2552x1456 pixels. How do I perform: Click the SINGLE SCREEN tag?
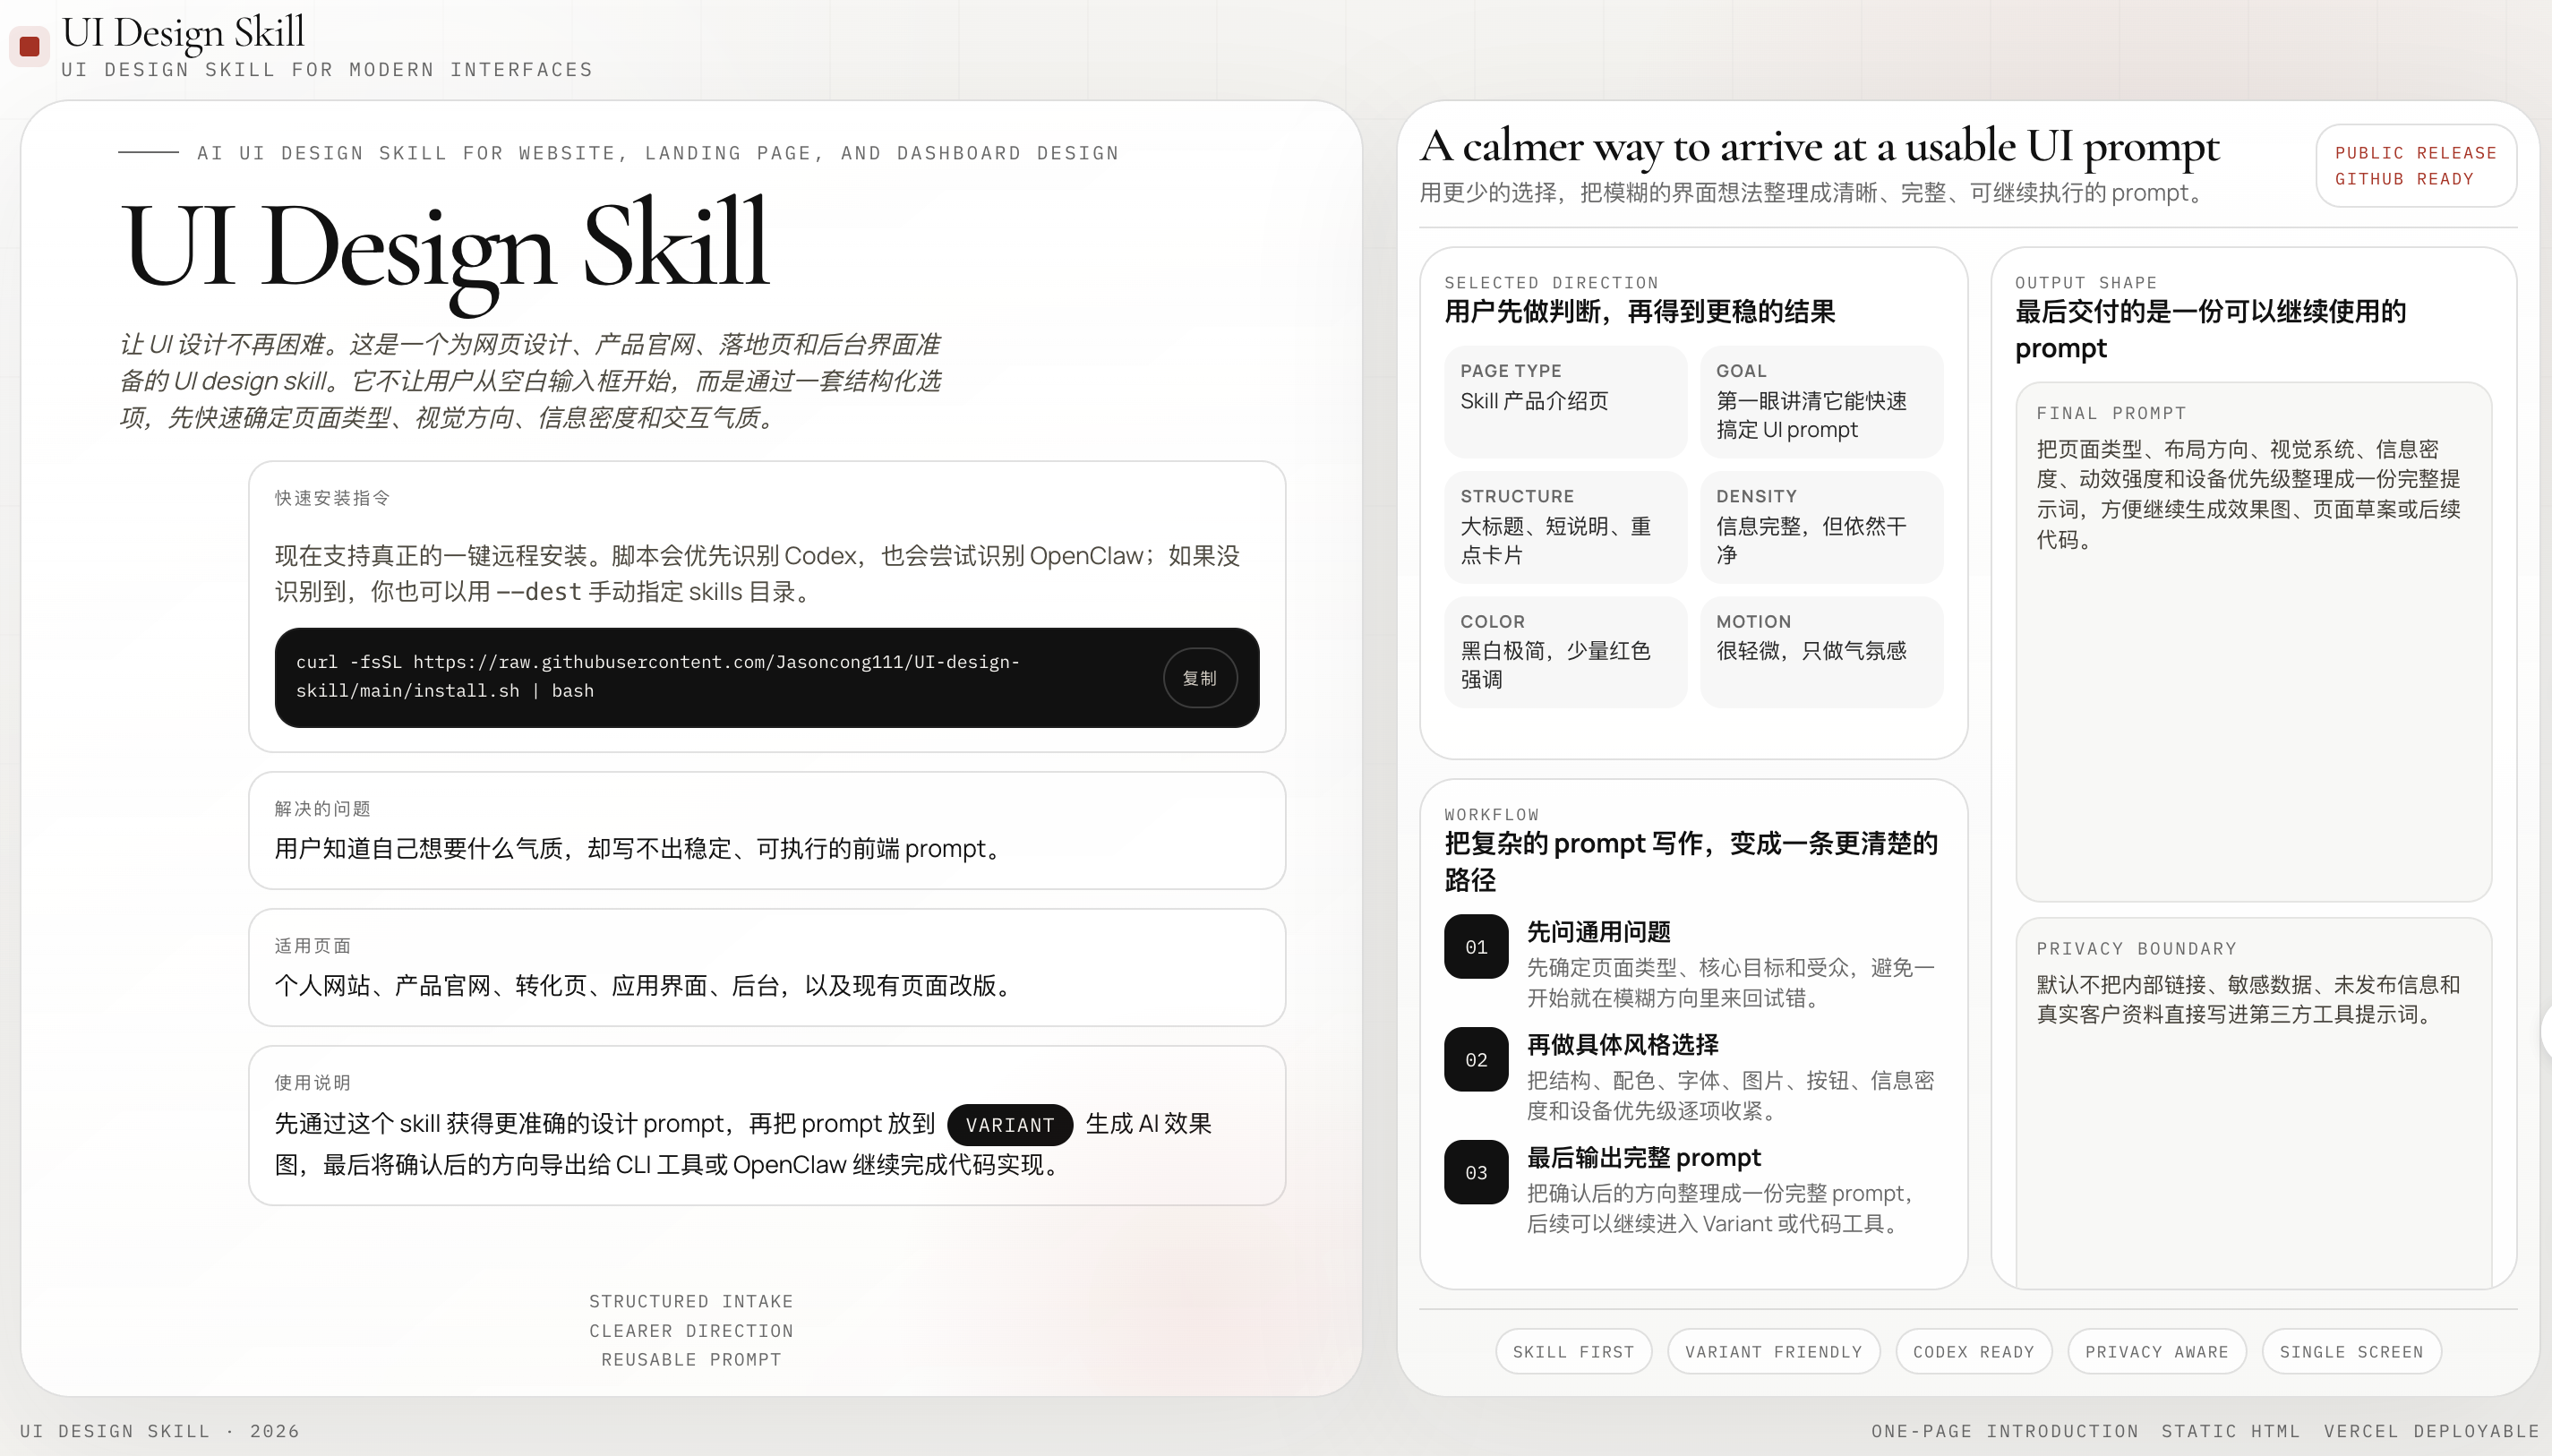tap(2351, 1351)
